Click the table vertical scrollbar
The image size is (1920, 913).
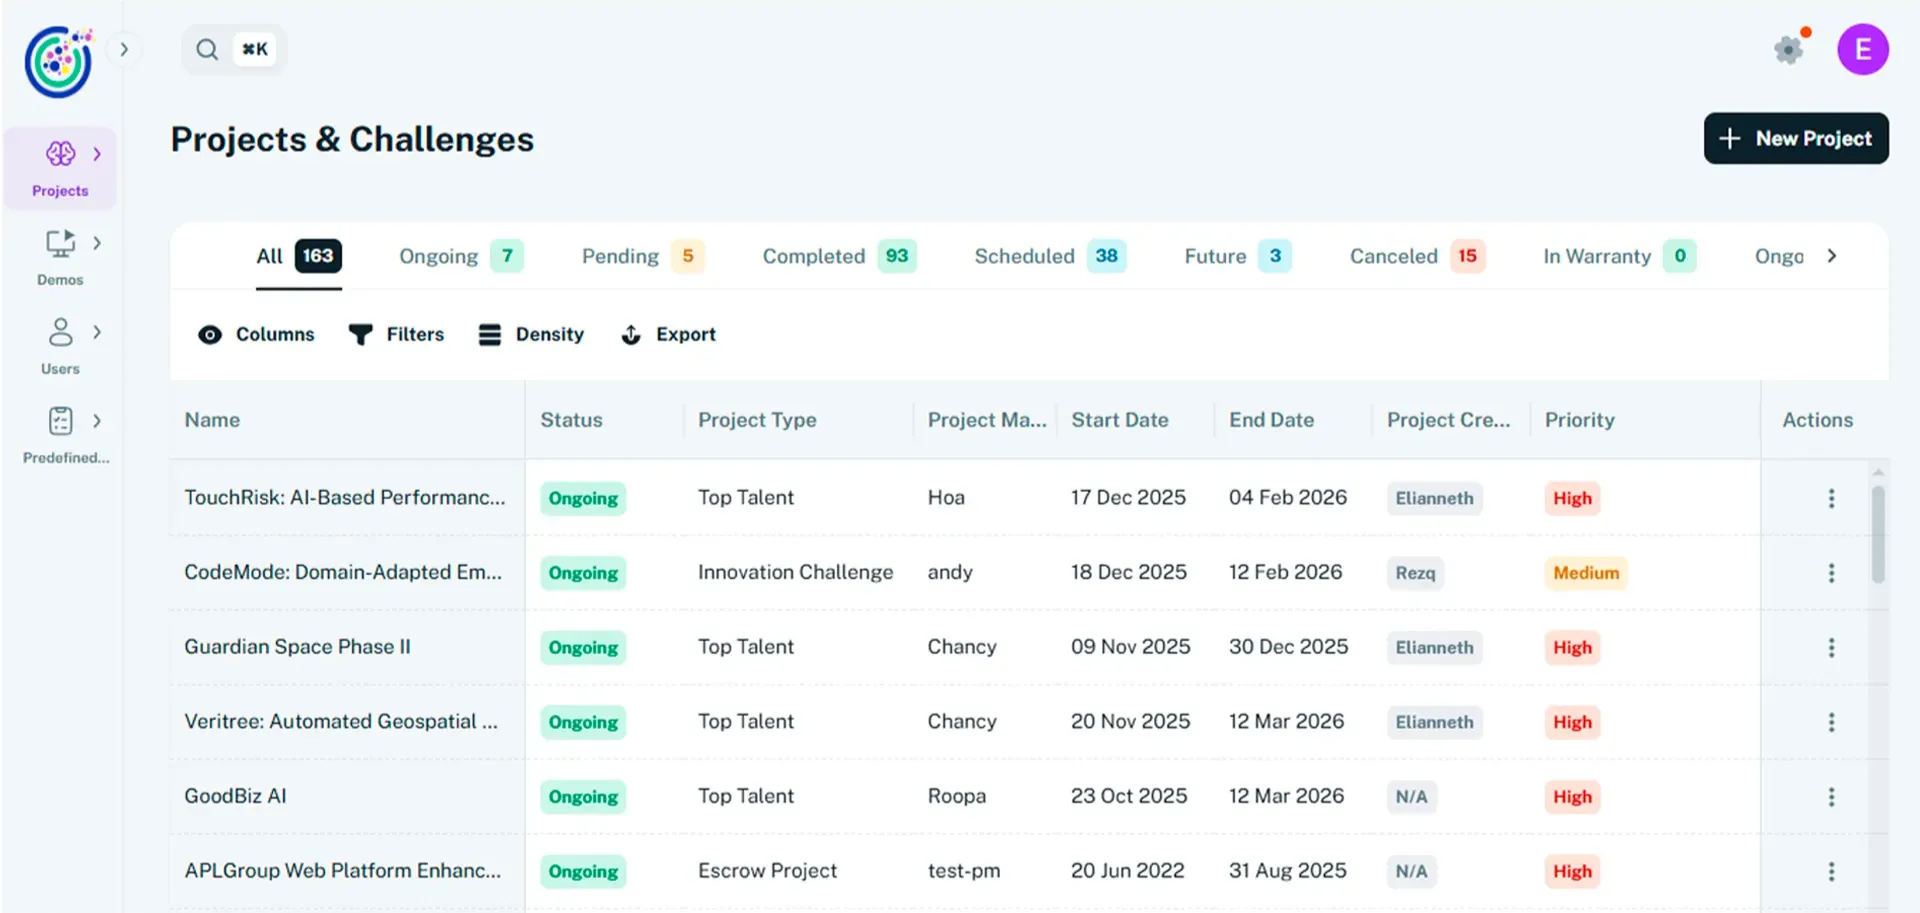(1878, 535)
